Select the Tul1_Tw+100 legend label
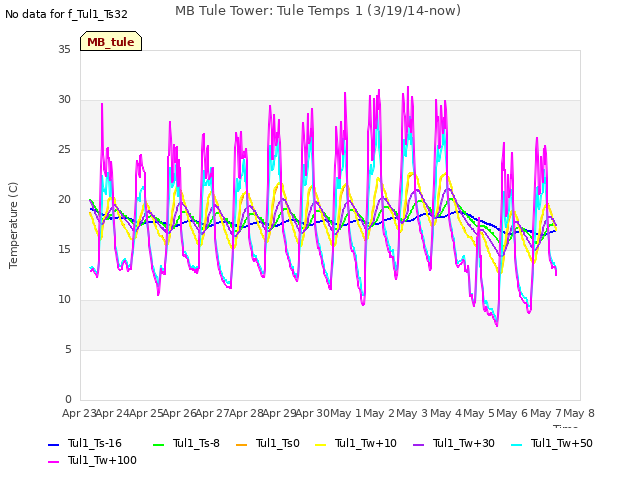Screen dimensions: 640x480 102,460
